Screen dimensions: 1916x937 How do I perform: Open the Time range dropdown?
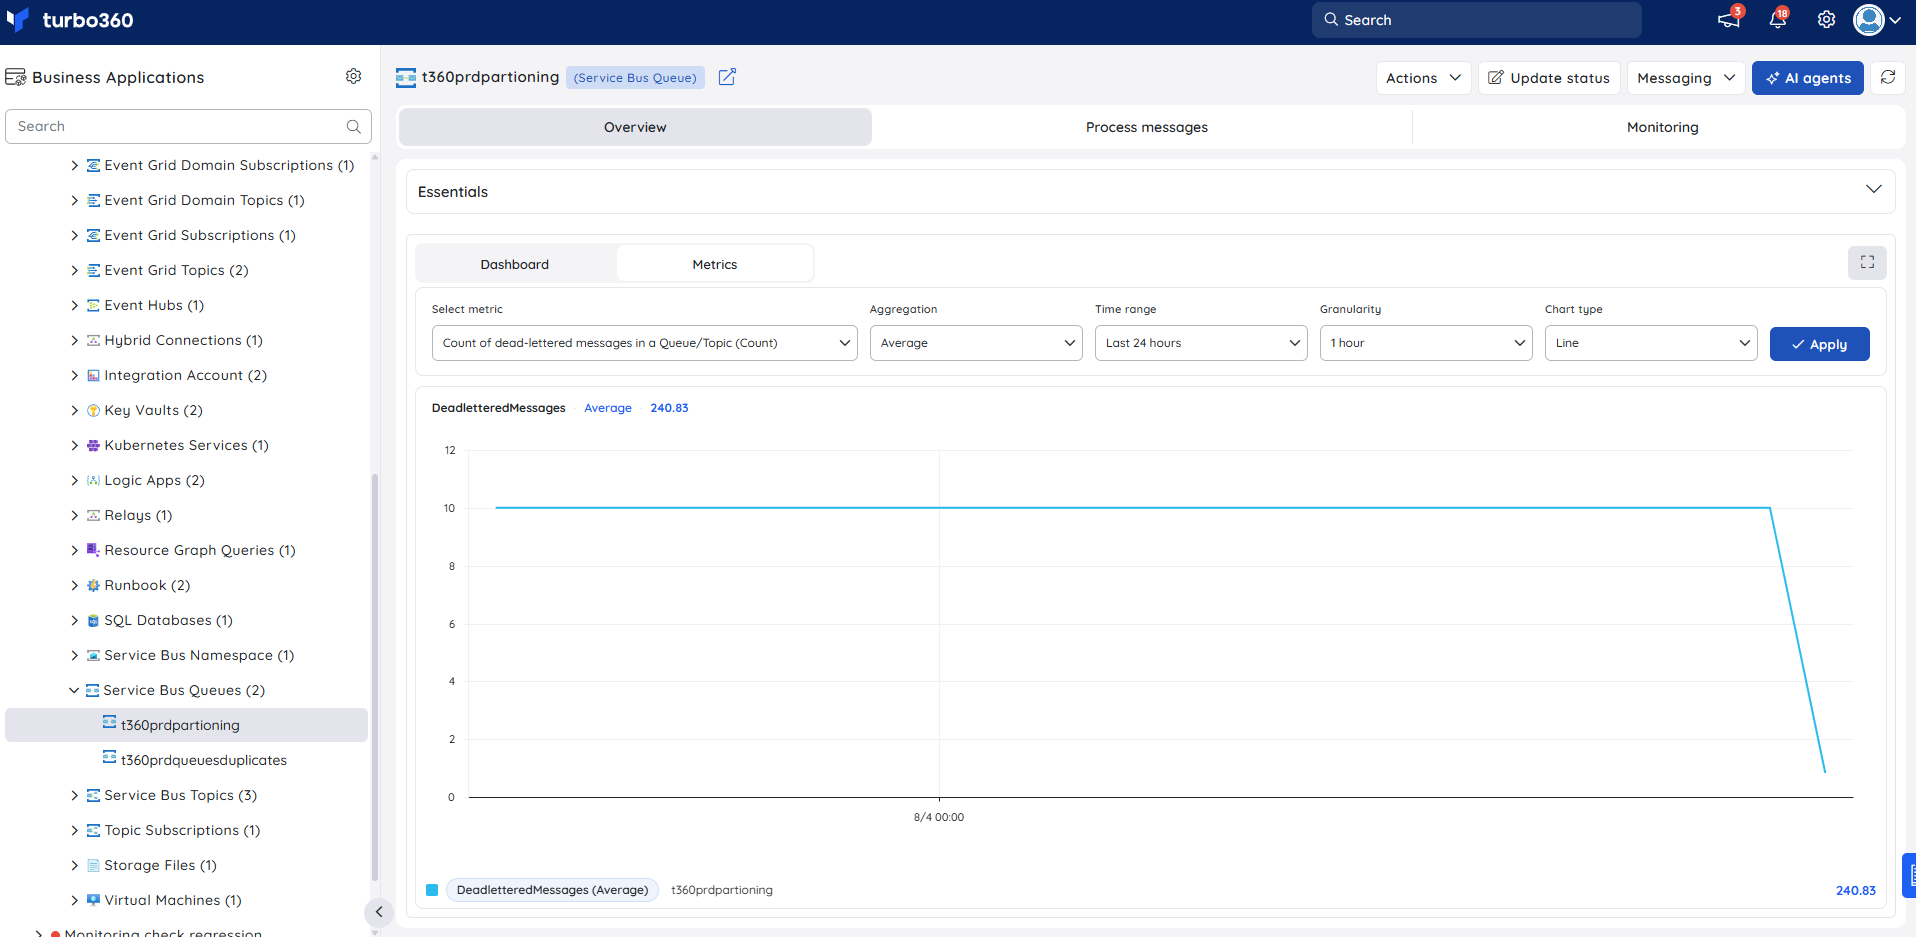[1201, 343]
